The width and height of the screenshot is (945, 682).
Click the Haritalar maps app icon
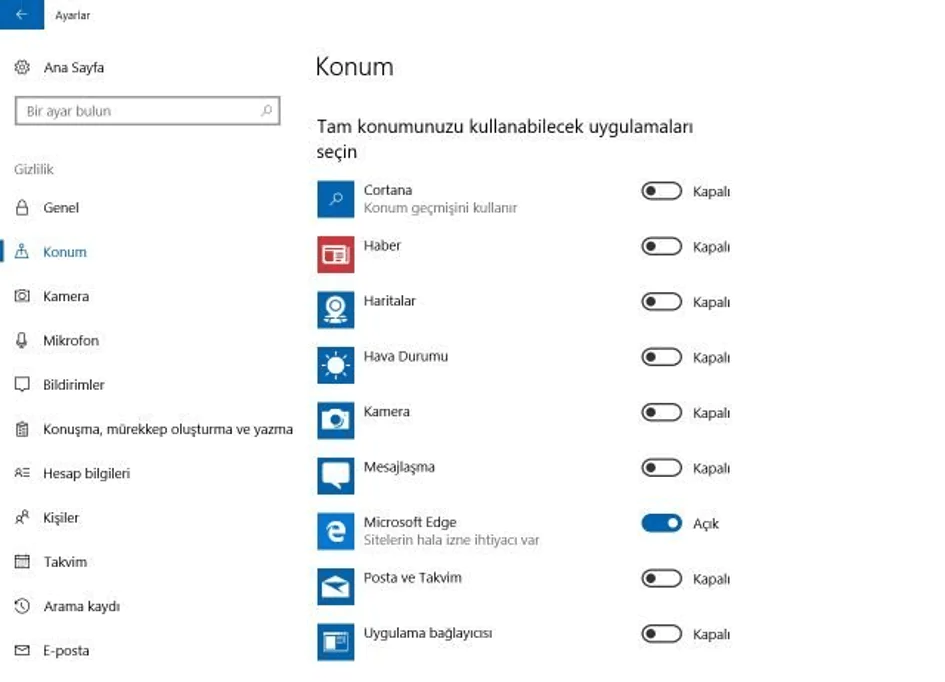point(335,310)
